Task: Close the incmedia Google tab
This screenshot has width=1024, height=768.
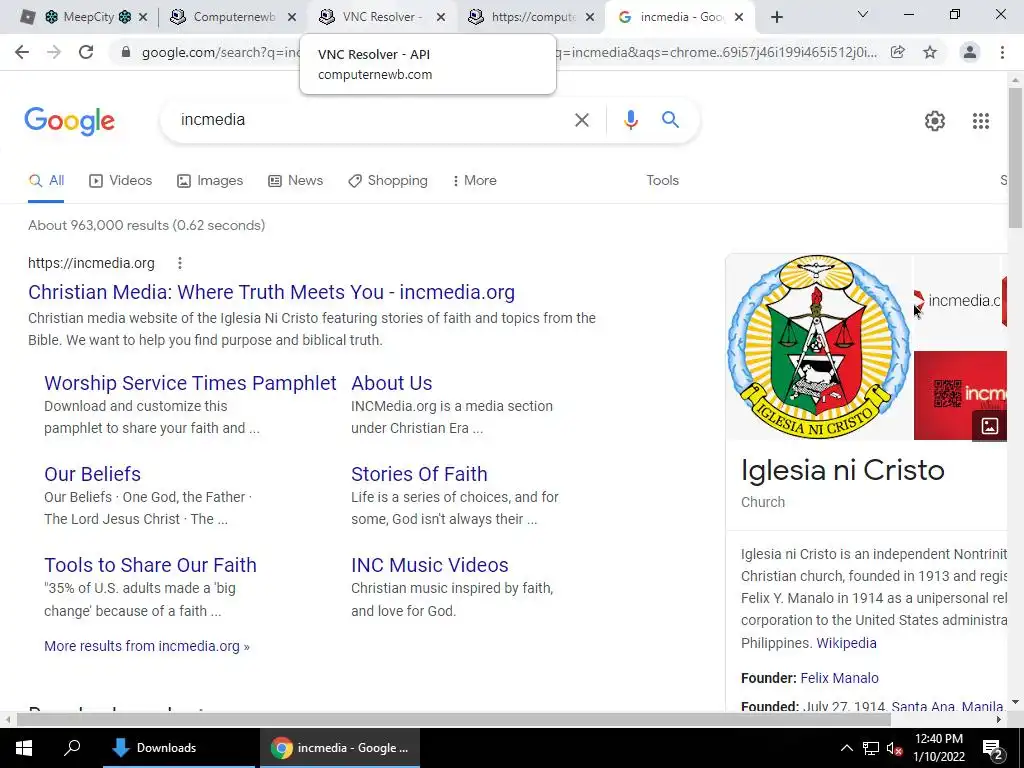Action: pos(739,17)
